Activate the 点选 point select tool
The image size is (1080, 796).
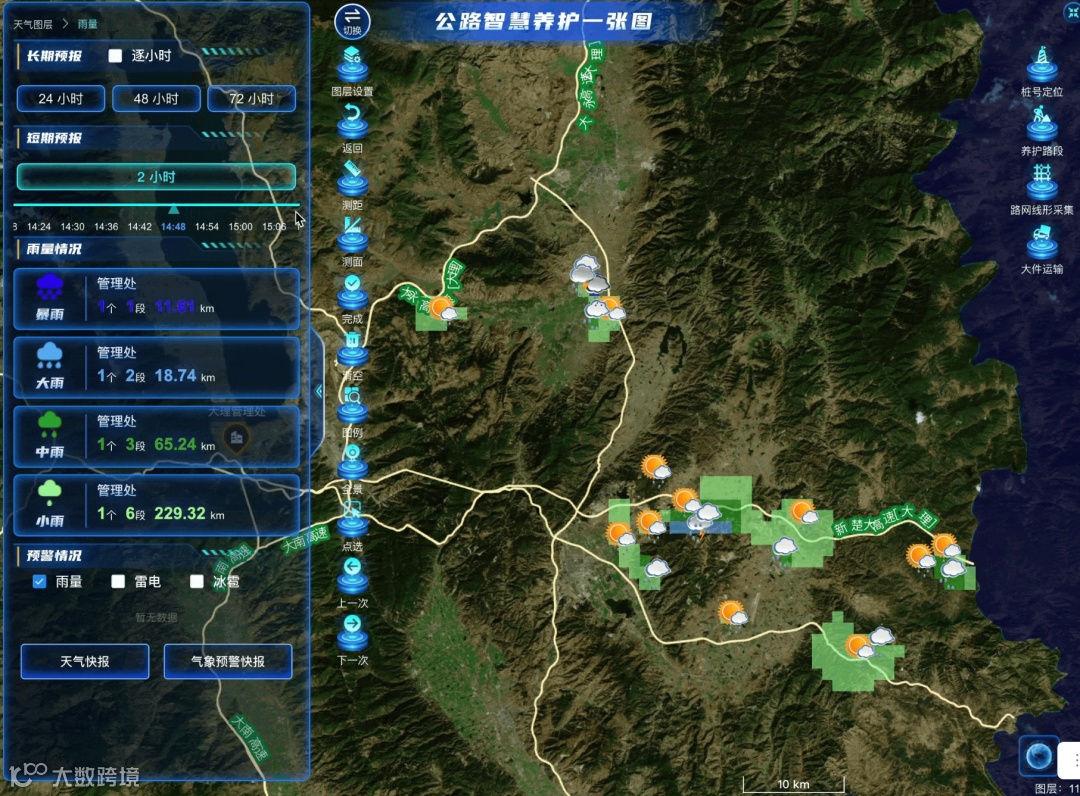click(x=352, y=520)
